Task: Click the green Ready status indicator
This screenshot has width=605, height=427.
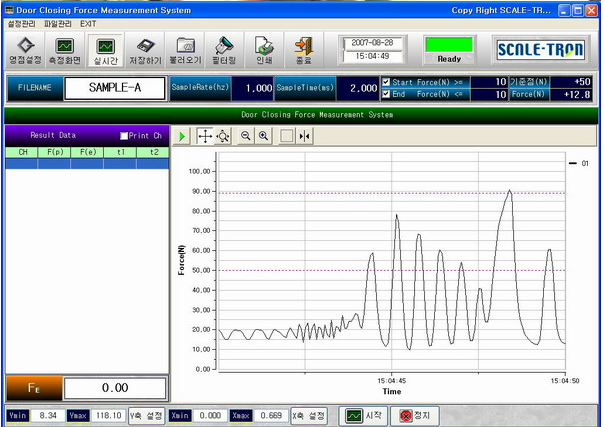Action: tap(449, 45)
